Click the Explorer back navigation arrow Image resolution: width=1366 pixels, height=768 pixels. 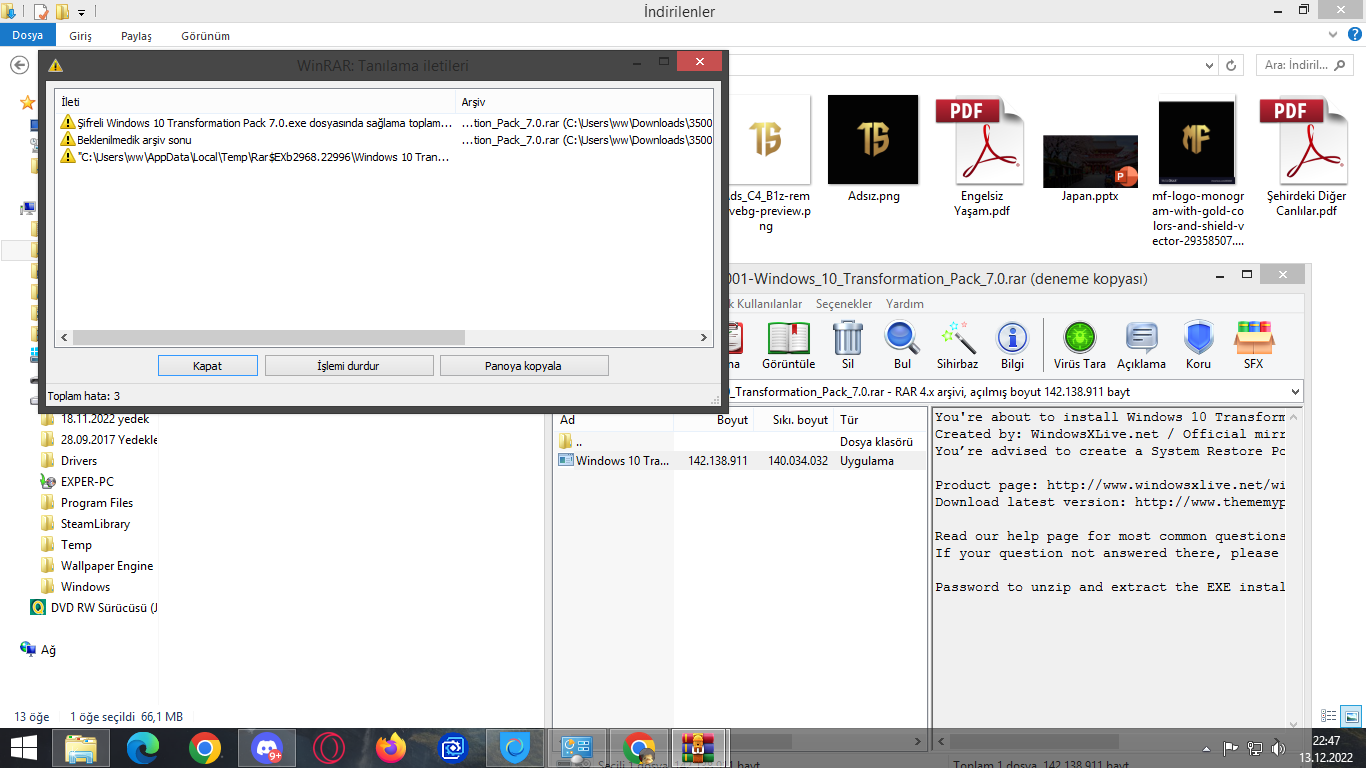pyautogui.click(x=18, y=65)
